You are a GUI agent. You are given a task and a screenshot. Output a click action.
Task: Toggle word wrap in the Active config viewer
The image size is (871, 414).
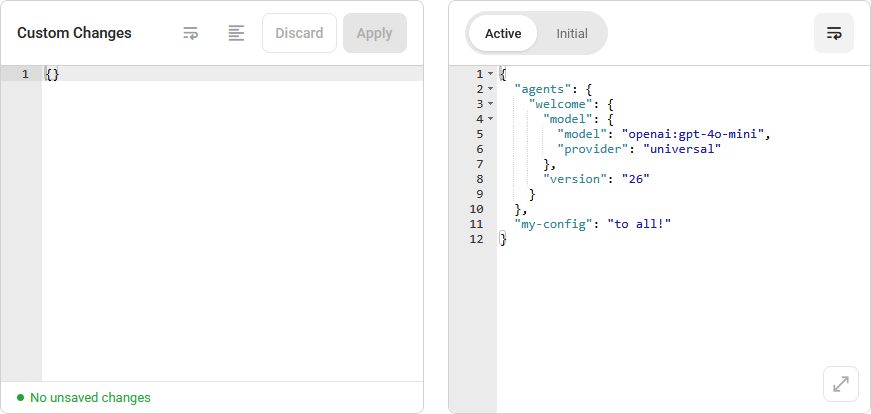point(834,33)
